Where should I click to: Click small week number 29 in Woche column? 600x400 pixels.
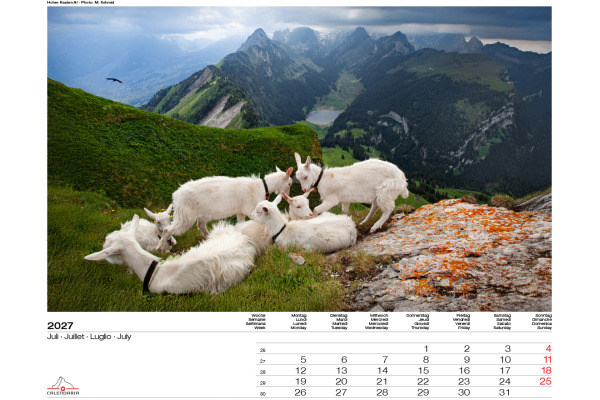coord(263,383)
